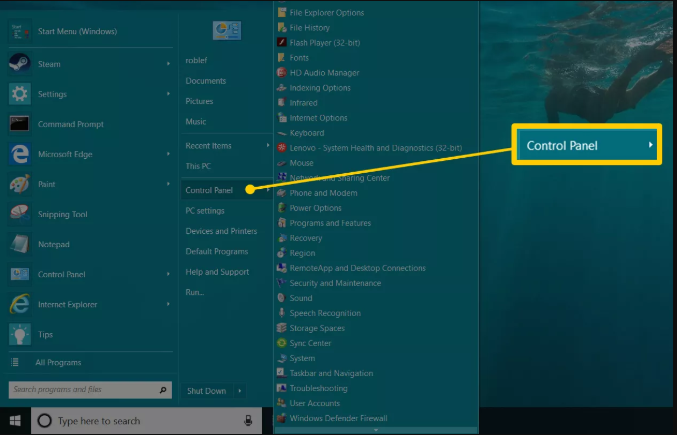Open Pictures from right column
677x435 pixels.
[199, 101]
